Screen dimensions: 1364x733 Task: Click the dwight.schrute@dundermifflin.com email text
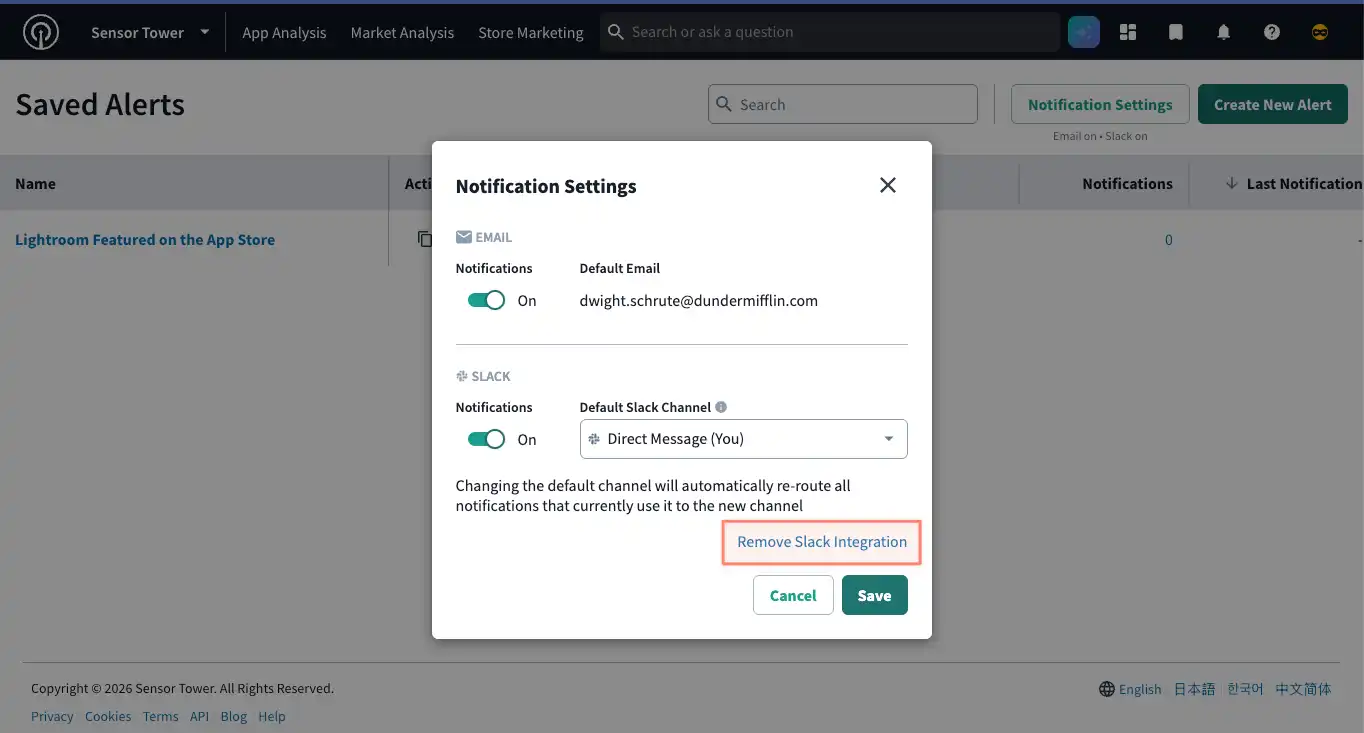699,300
